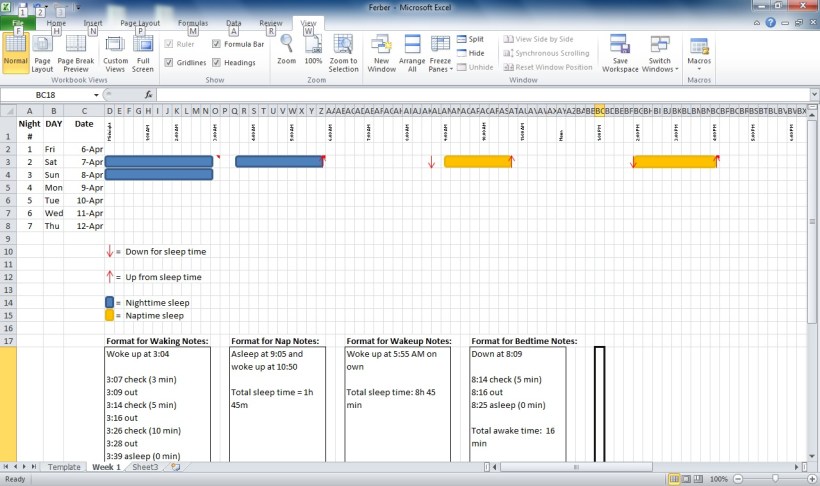Switch to Normal workbook view

pos(15,51)
